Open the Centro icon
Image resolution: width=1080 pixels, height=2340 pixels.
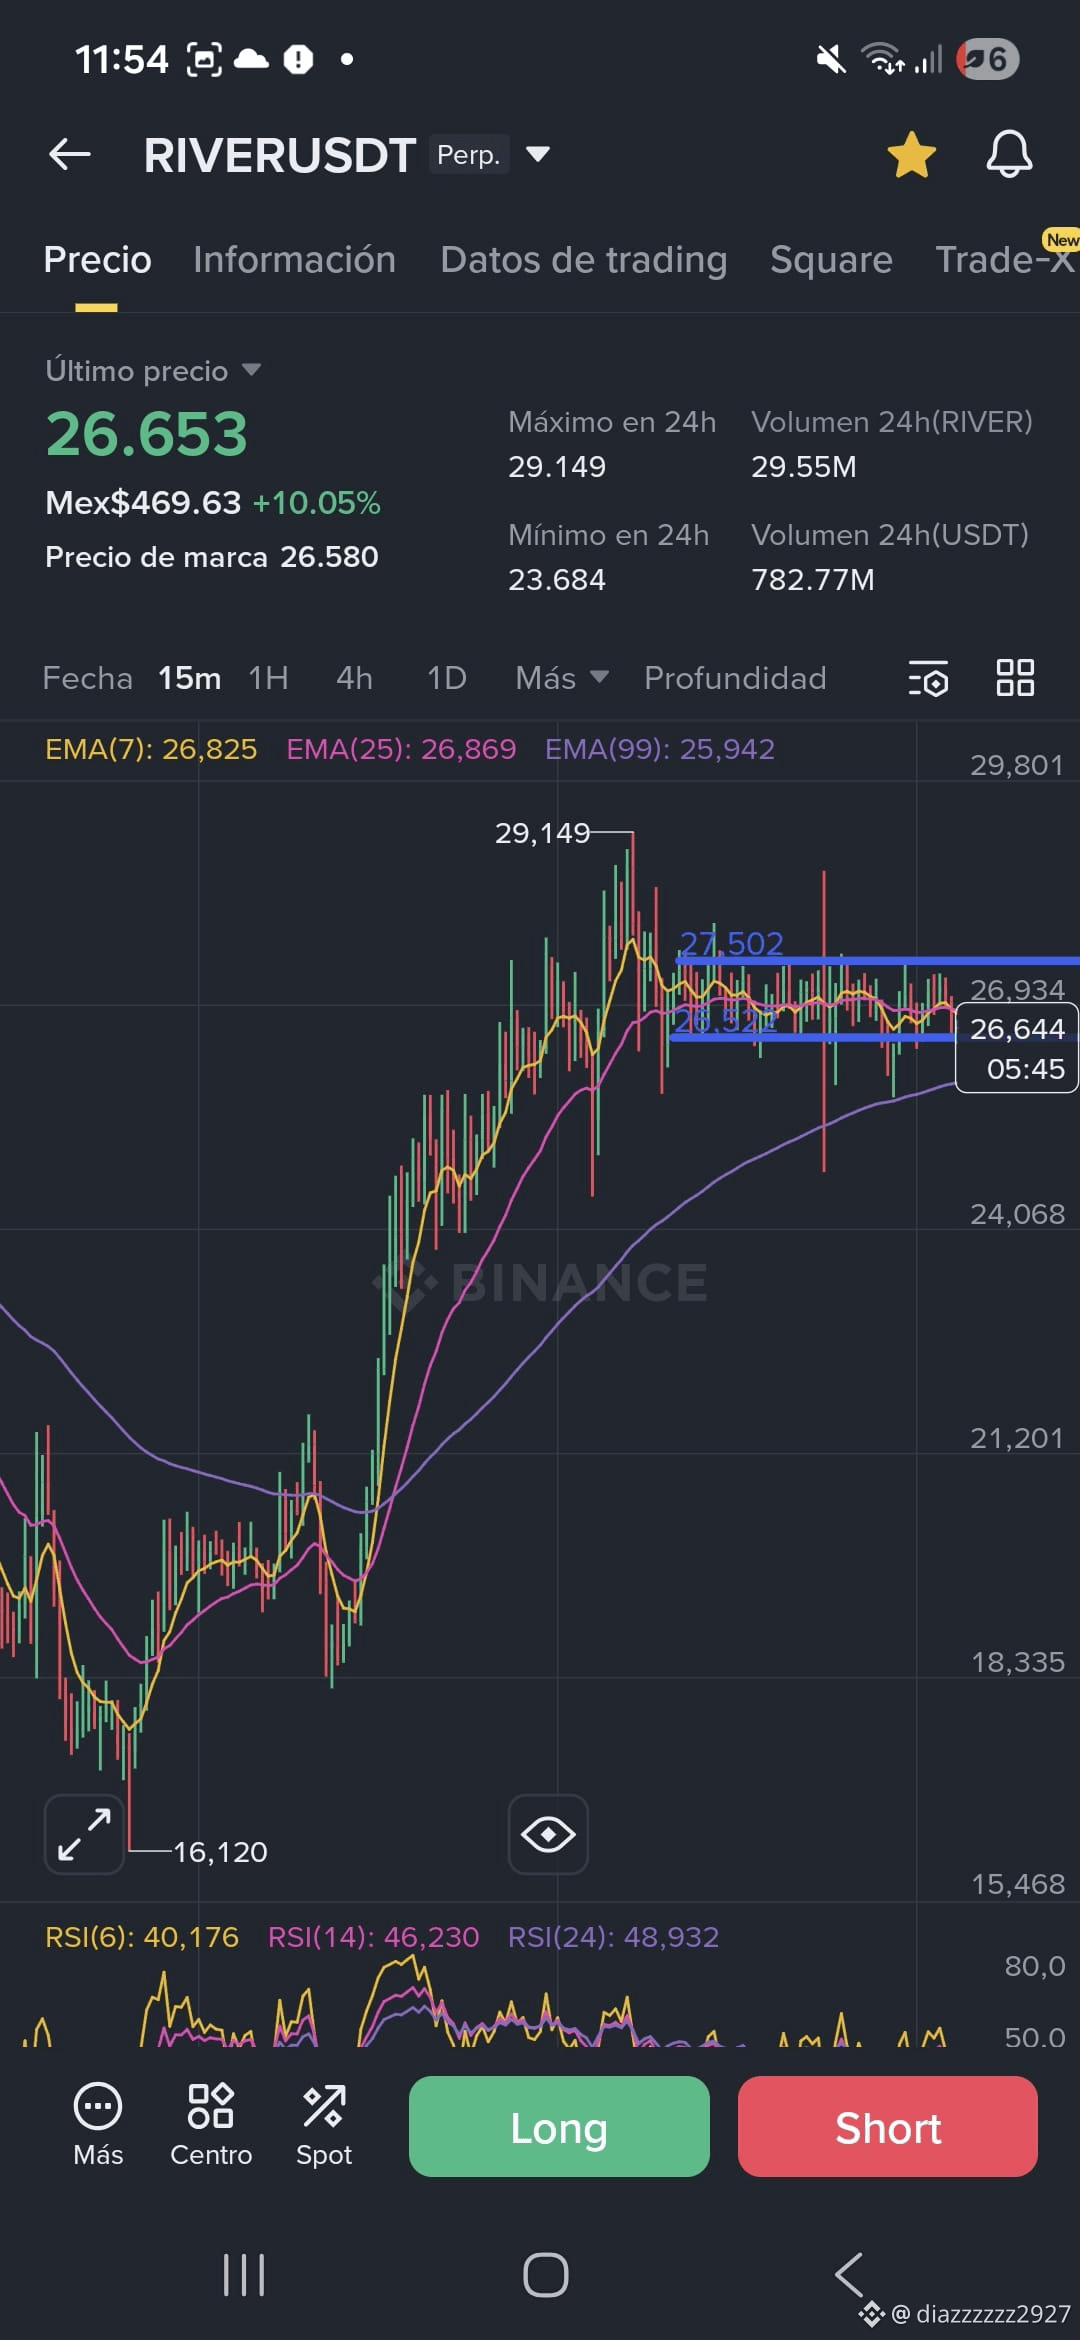pyautogui.click(x=211, y=2125)
